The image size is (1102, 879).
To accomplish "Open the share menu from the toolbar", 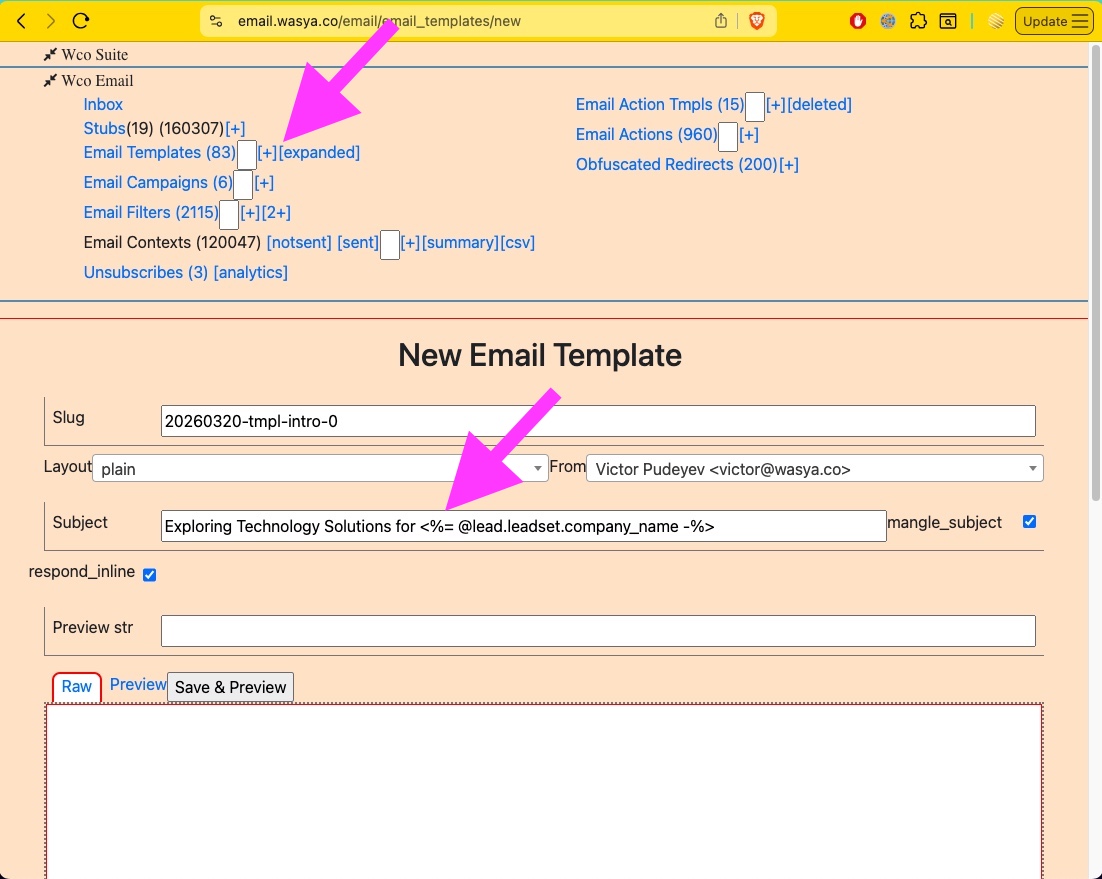I will [721, 20].
